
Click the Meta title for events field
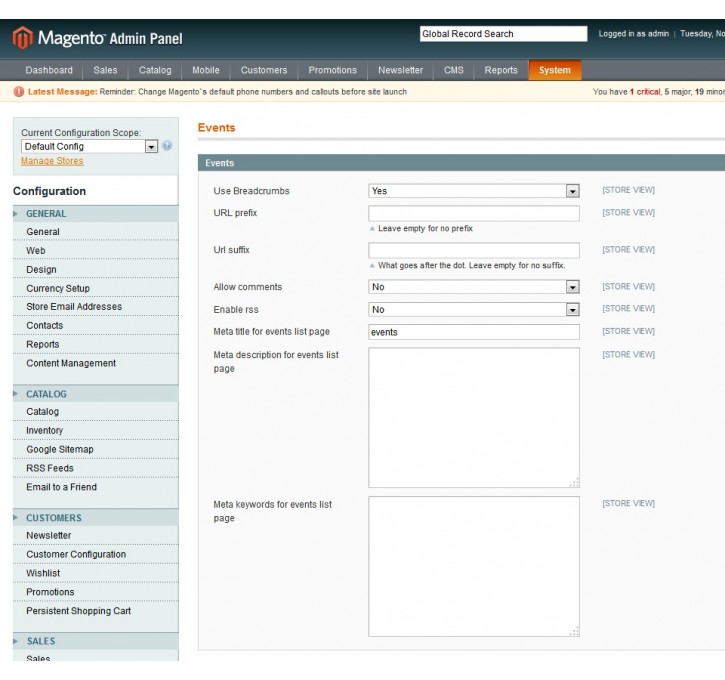click(x=474, y=332)
